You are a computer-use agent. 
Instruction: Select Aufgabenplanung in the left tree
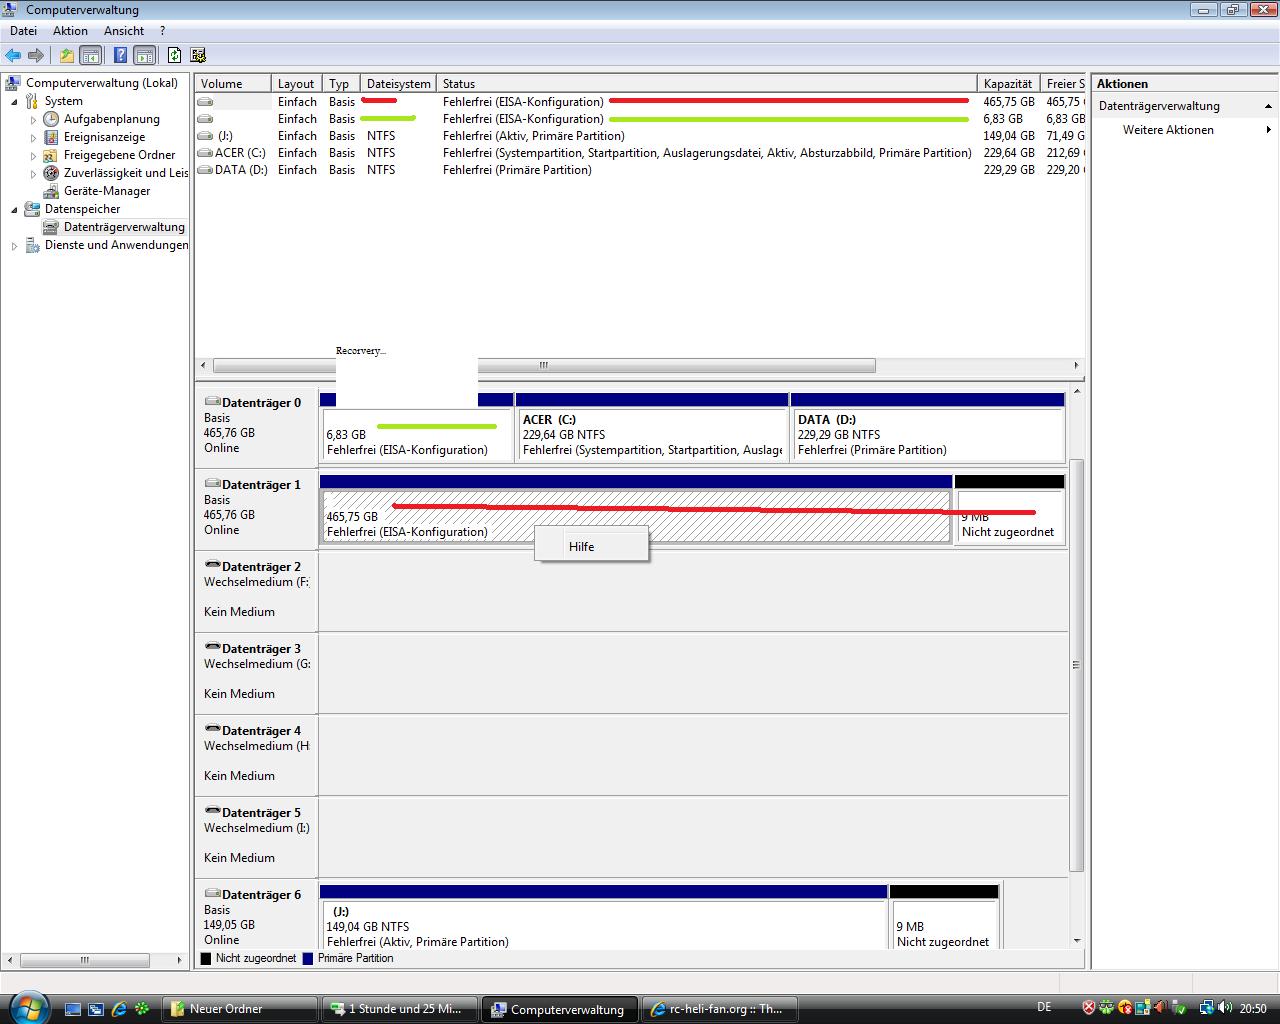(111, 119)
